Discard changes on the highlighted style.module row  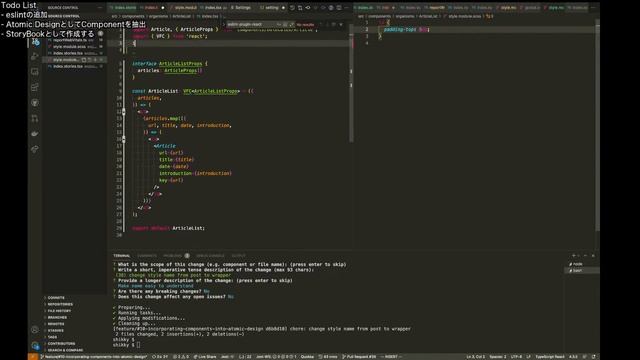tap(90, 60)
